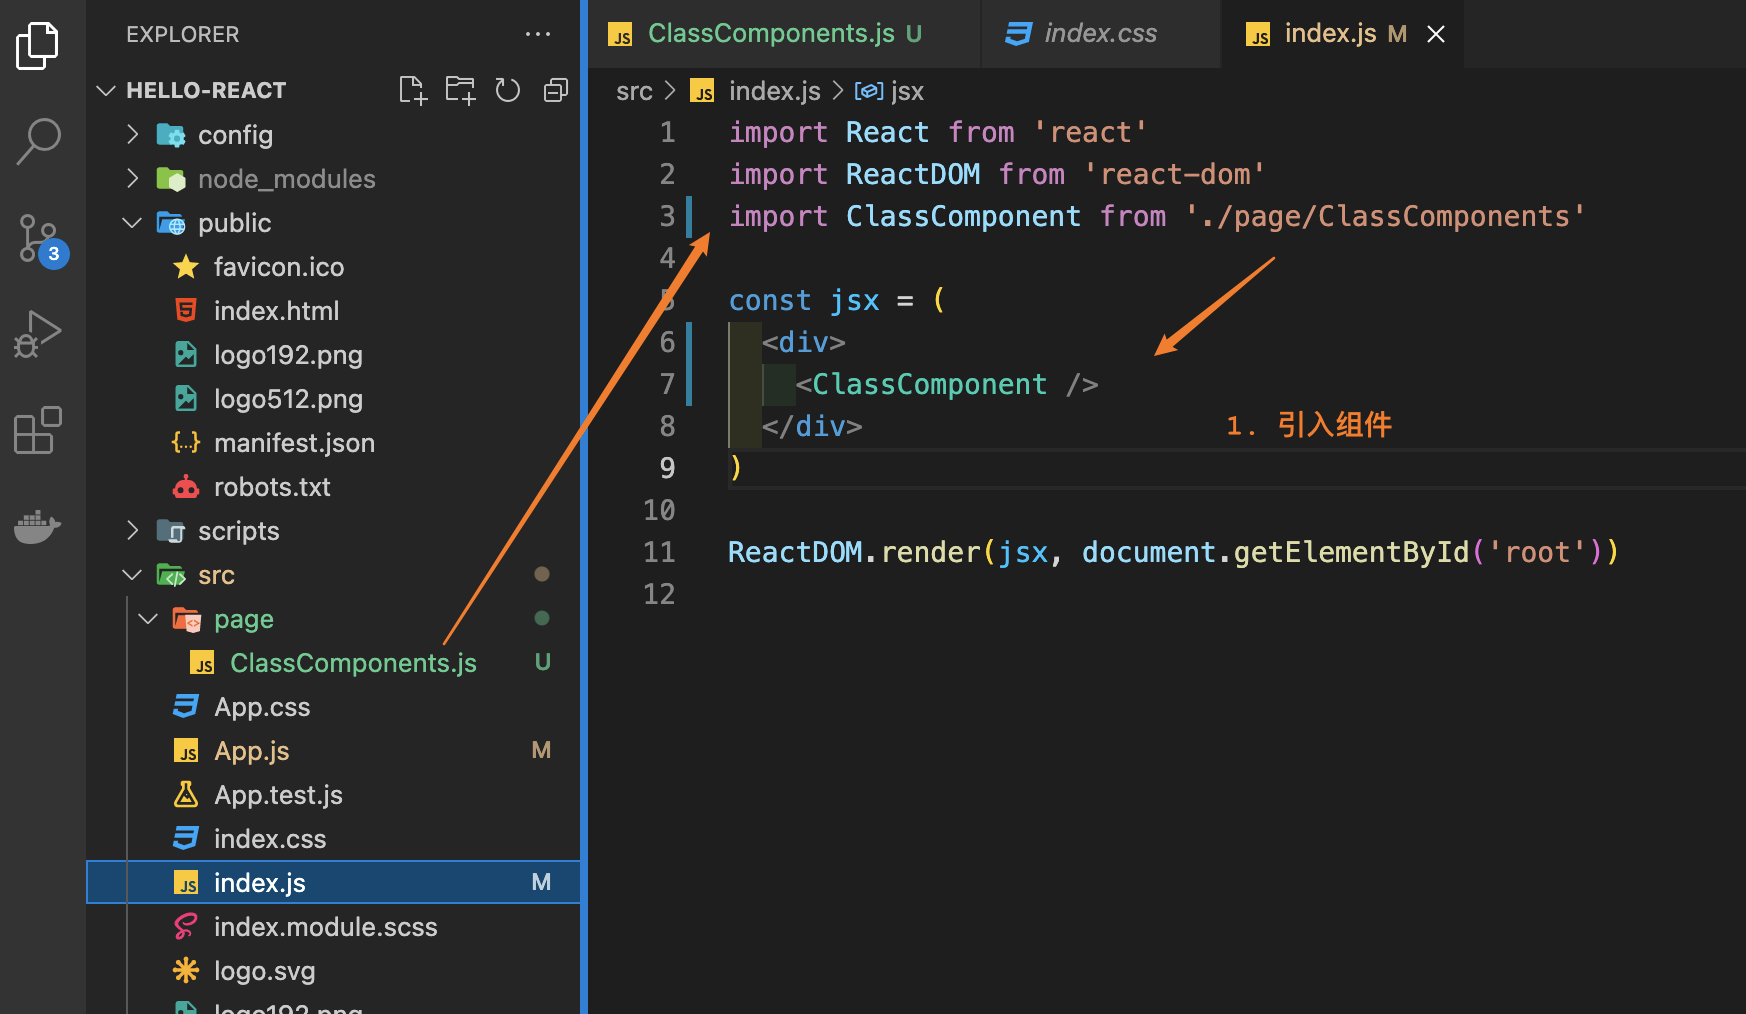Viewport: 1746px width, 1014px height.
Task: Click the ClassComponent import identifier on line 3
Action: [x=963, y=216]
